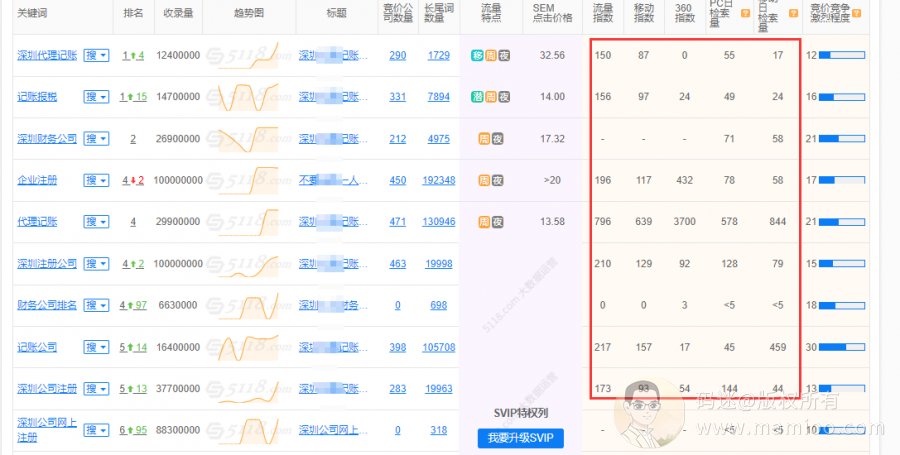Click 周 badge in 深圳财务公司 row

[x=484, y=139]
